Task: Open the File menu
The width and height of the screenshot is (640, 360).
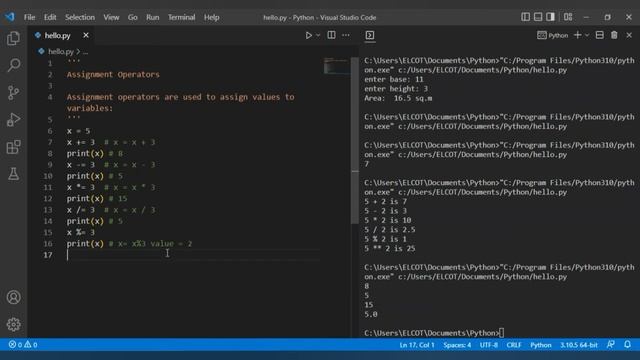Action: coord(29,17)
